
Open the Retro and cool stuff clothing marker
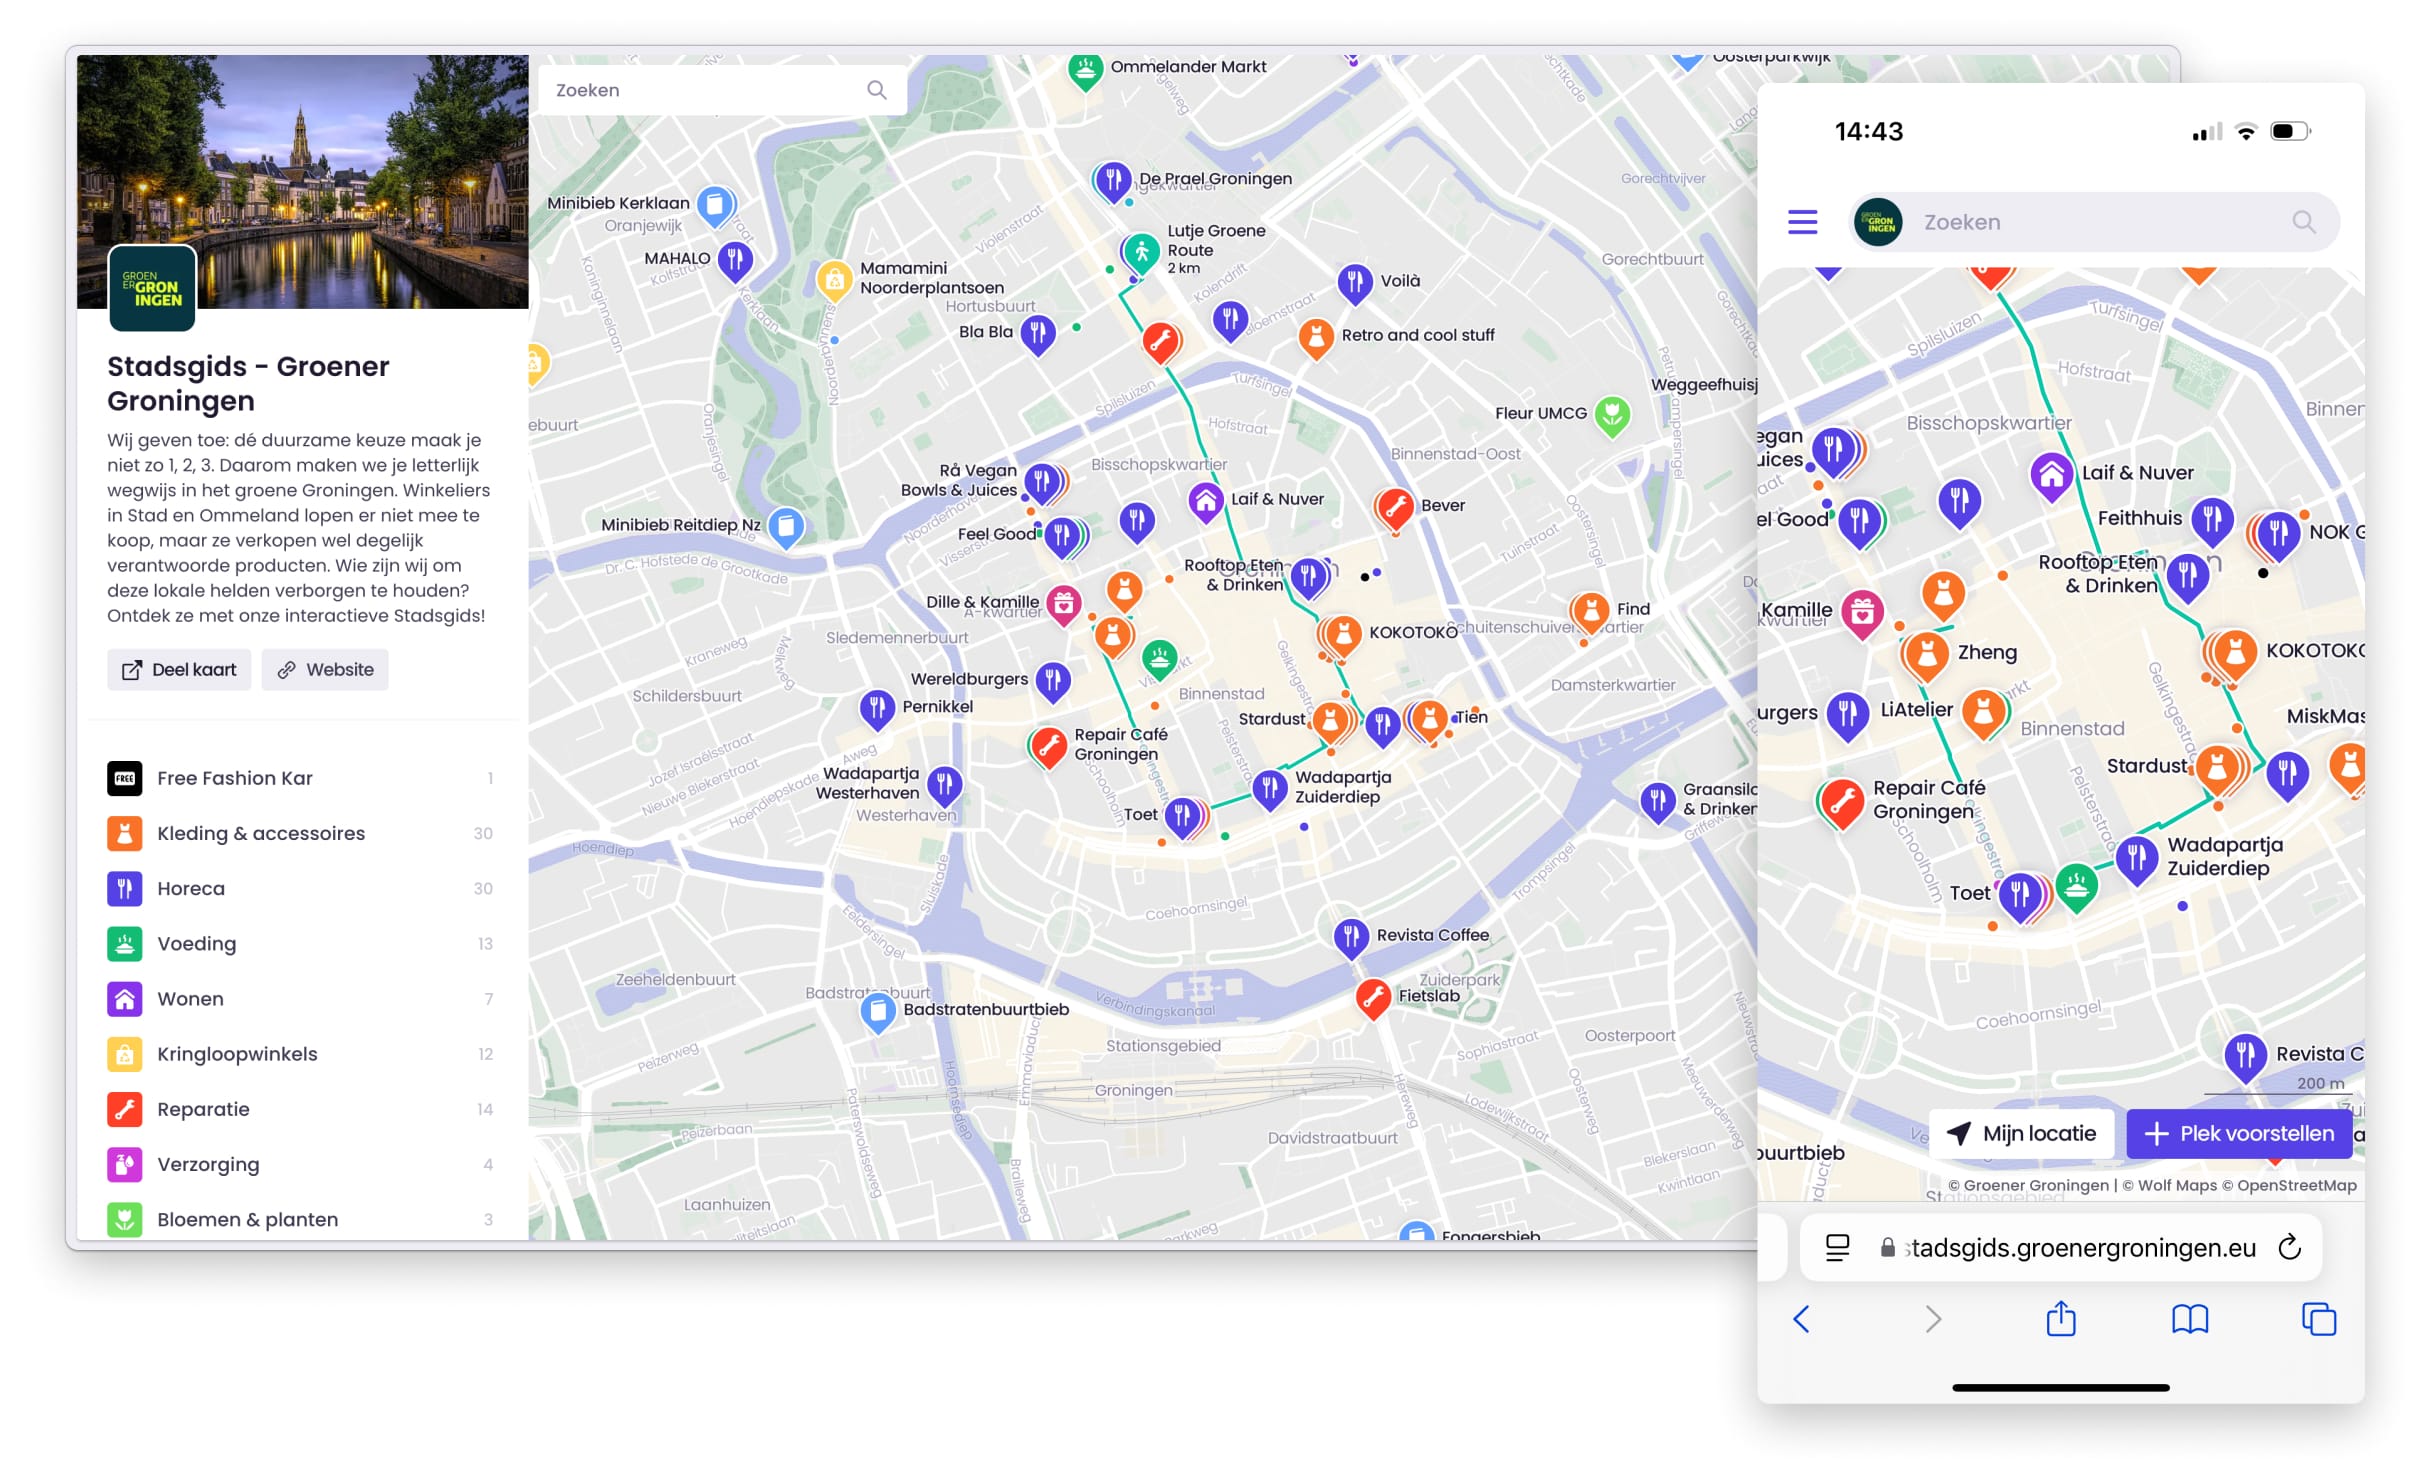(1317, 338)
